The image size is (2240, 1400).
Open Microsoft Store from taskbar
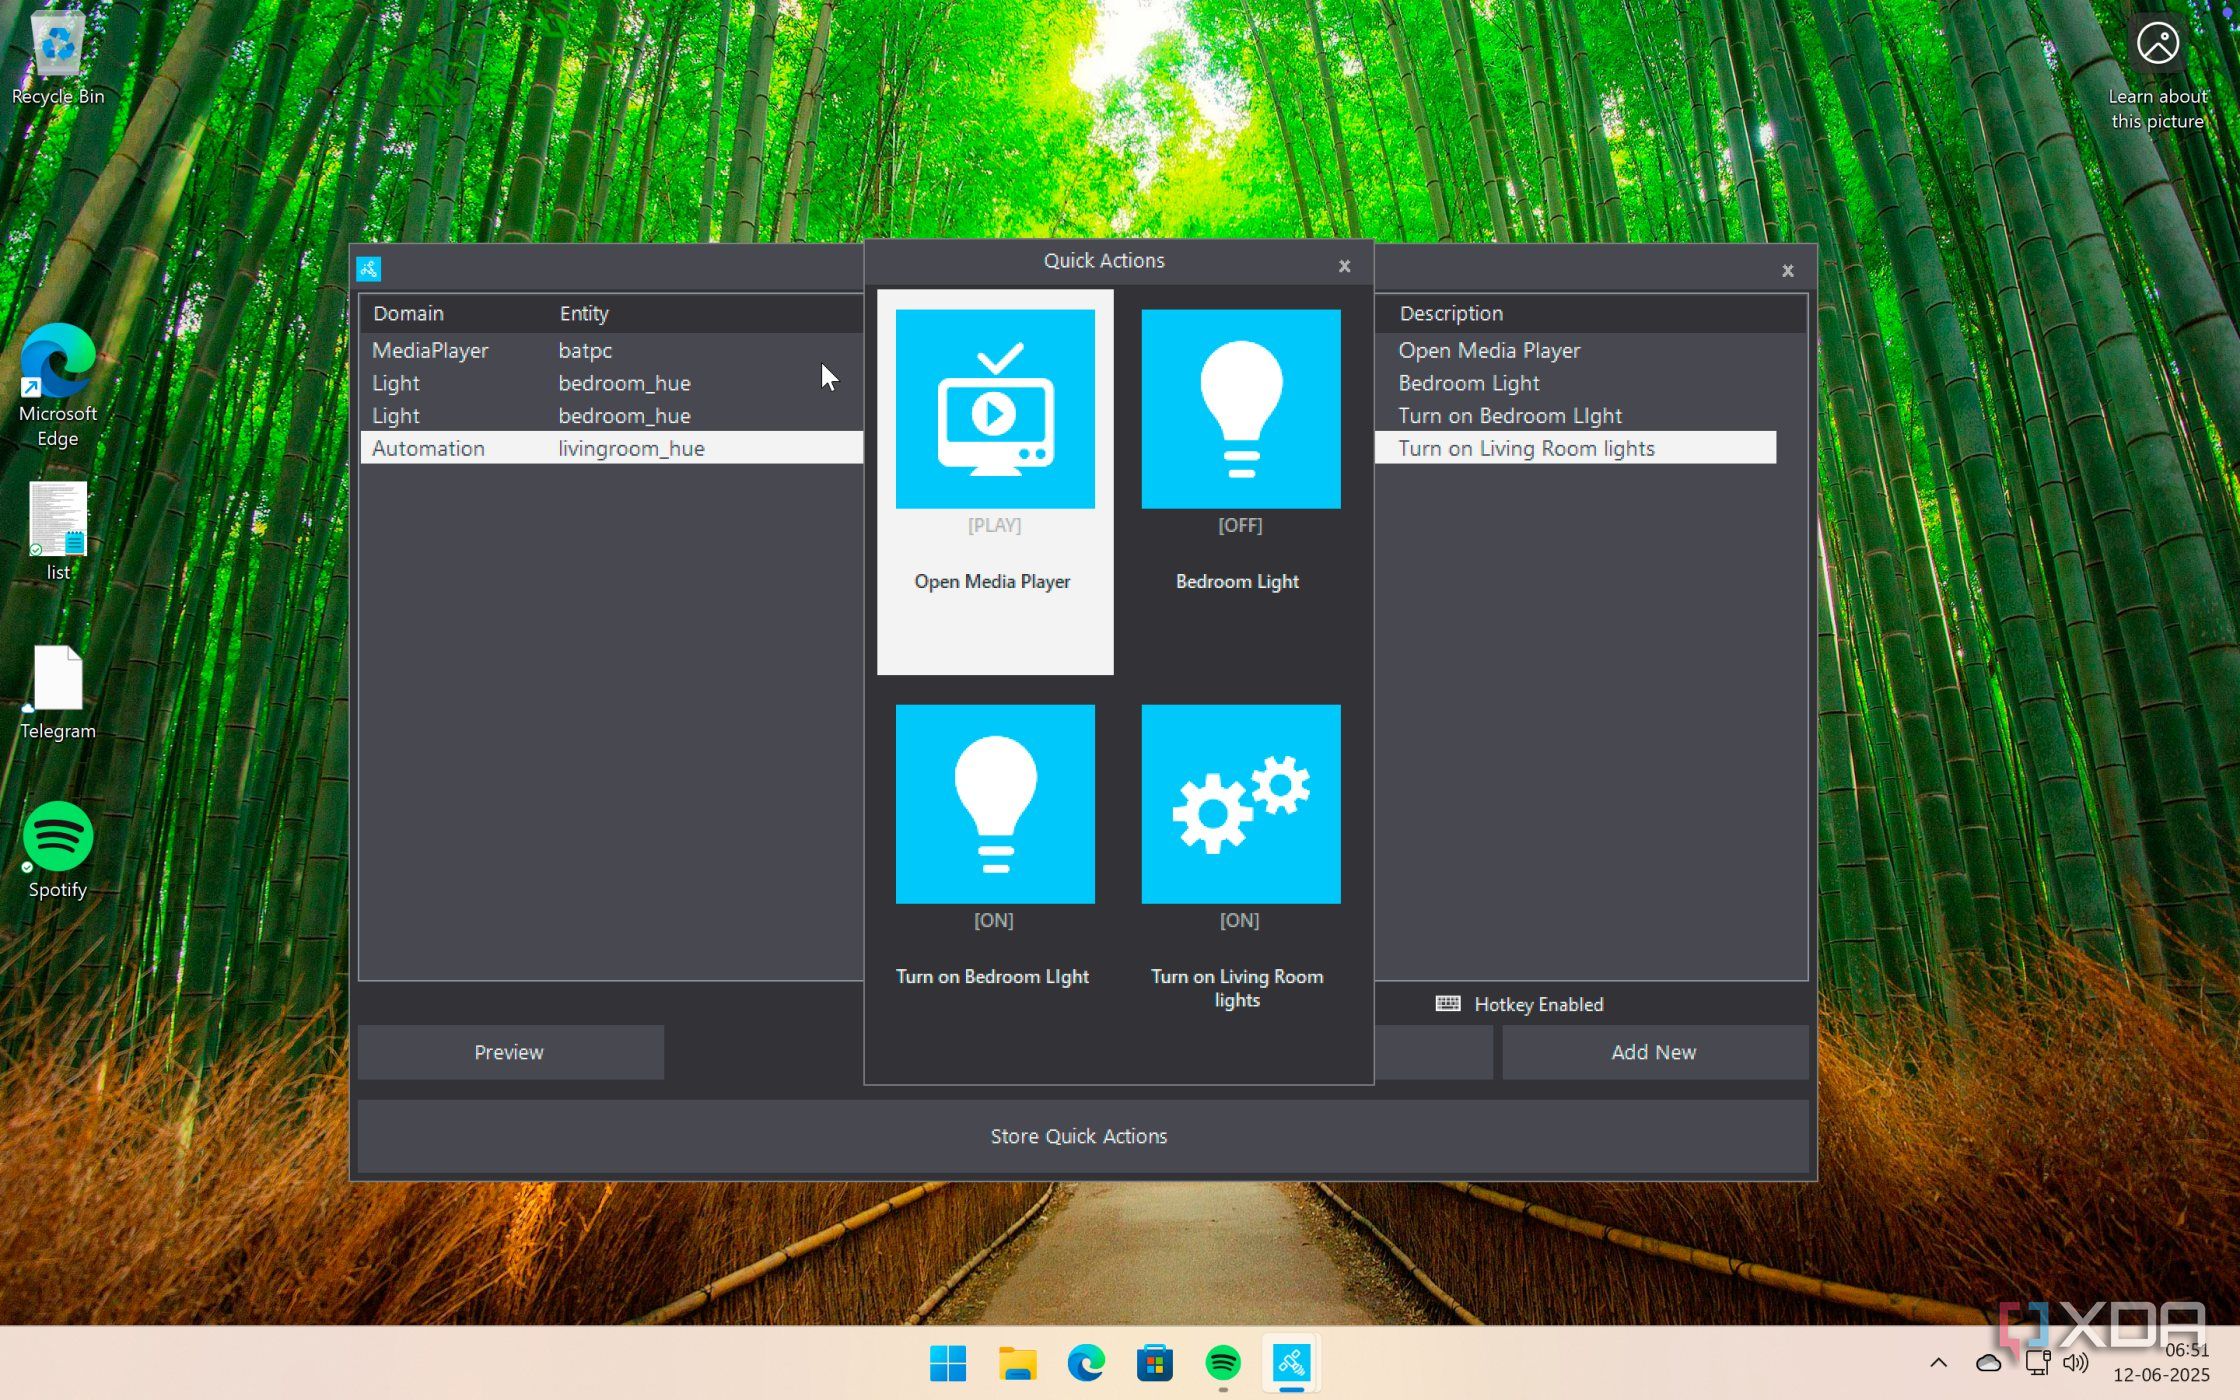click(1154, 1363)
